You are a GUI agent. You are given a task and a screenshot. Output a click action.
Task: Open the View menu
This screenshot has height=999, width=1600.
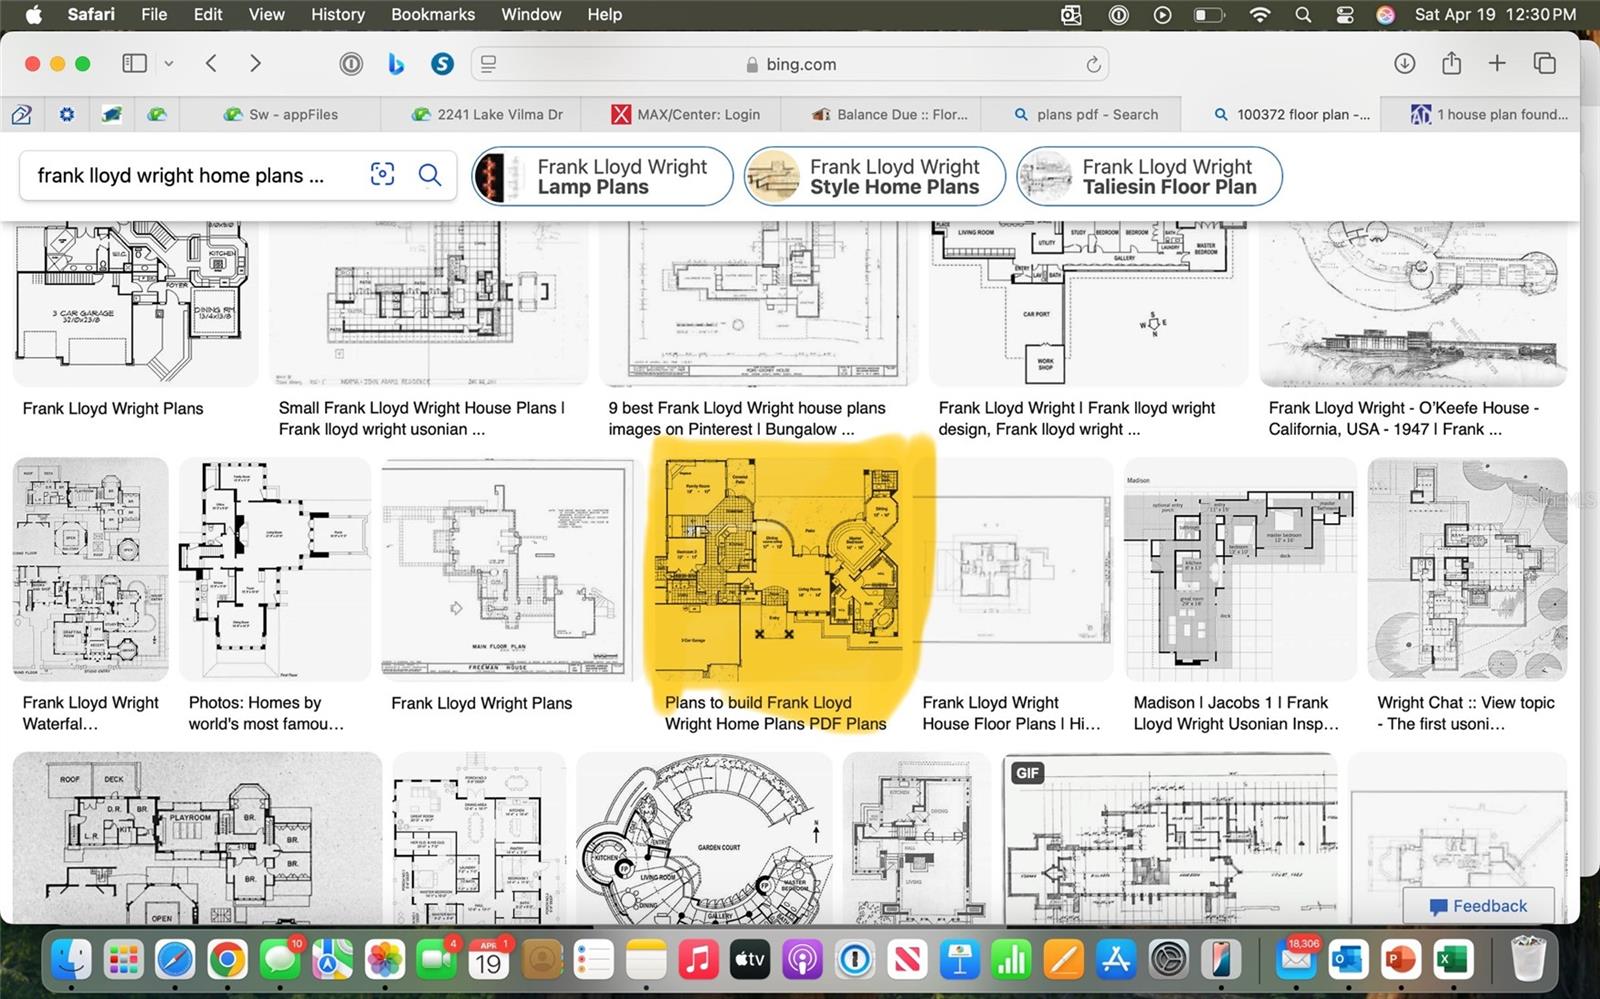[266, 14]
